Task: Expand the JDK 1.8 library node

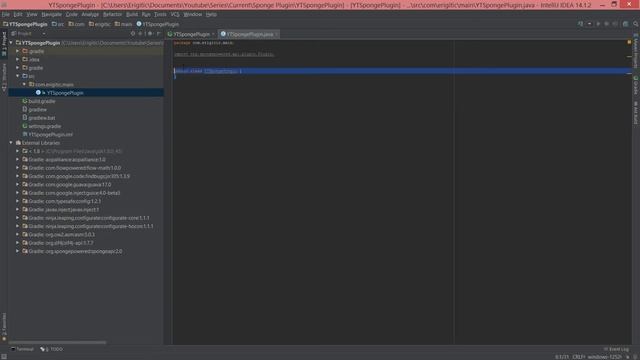Action: click(18, 151)
